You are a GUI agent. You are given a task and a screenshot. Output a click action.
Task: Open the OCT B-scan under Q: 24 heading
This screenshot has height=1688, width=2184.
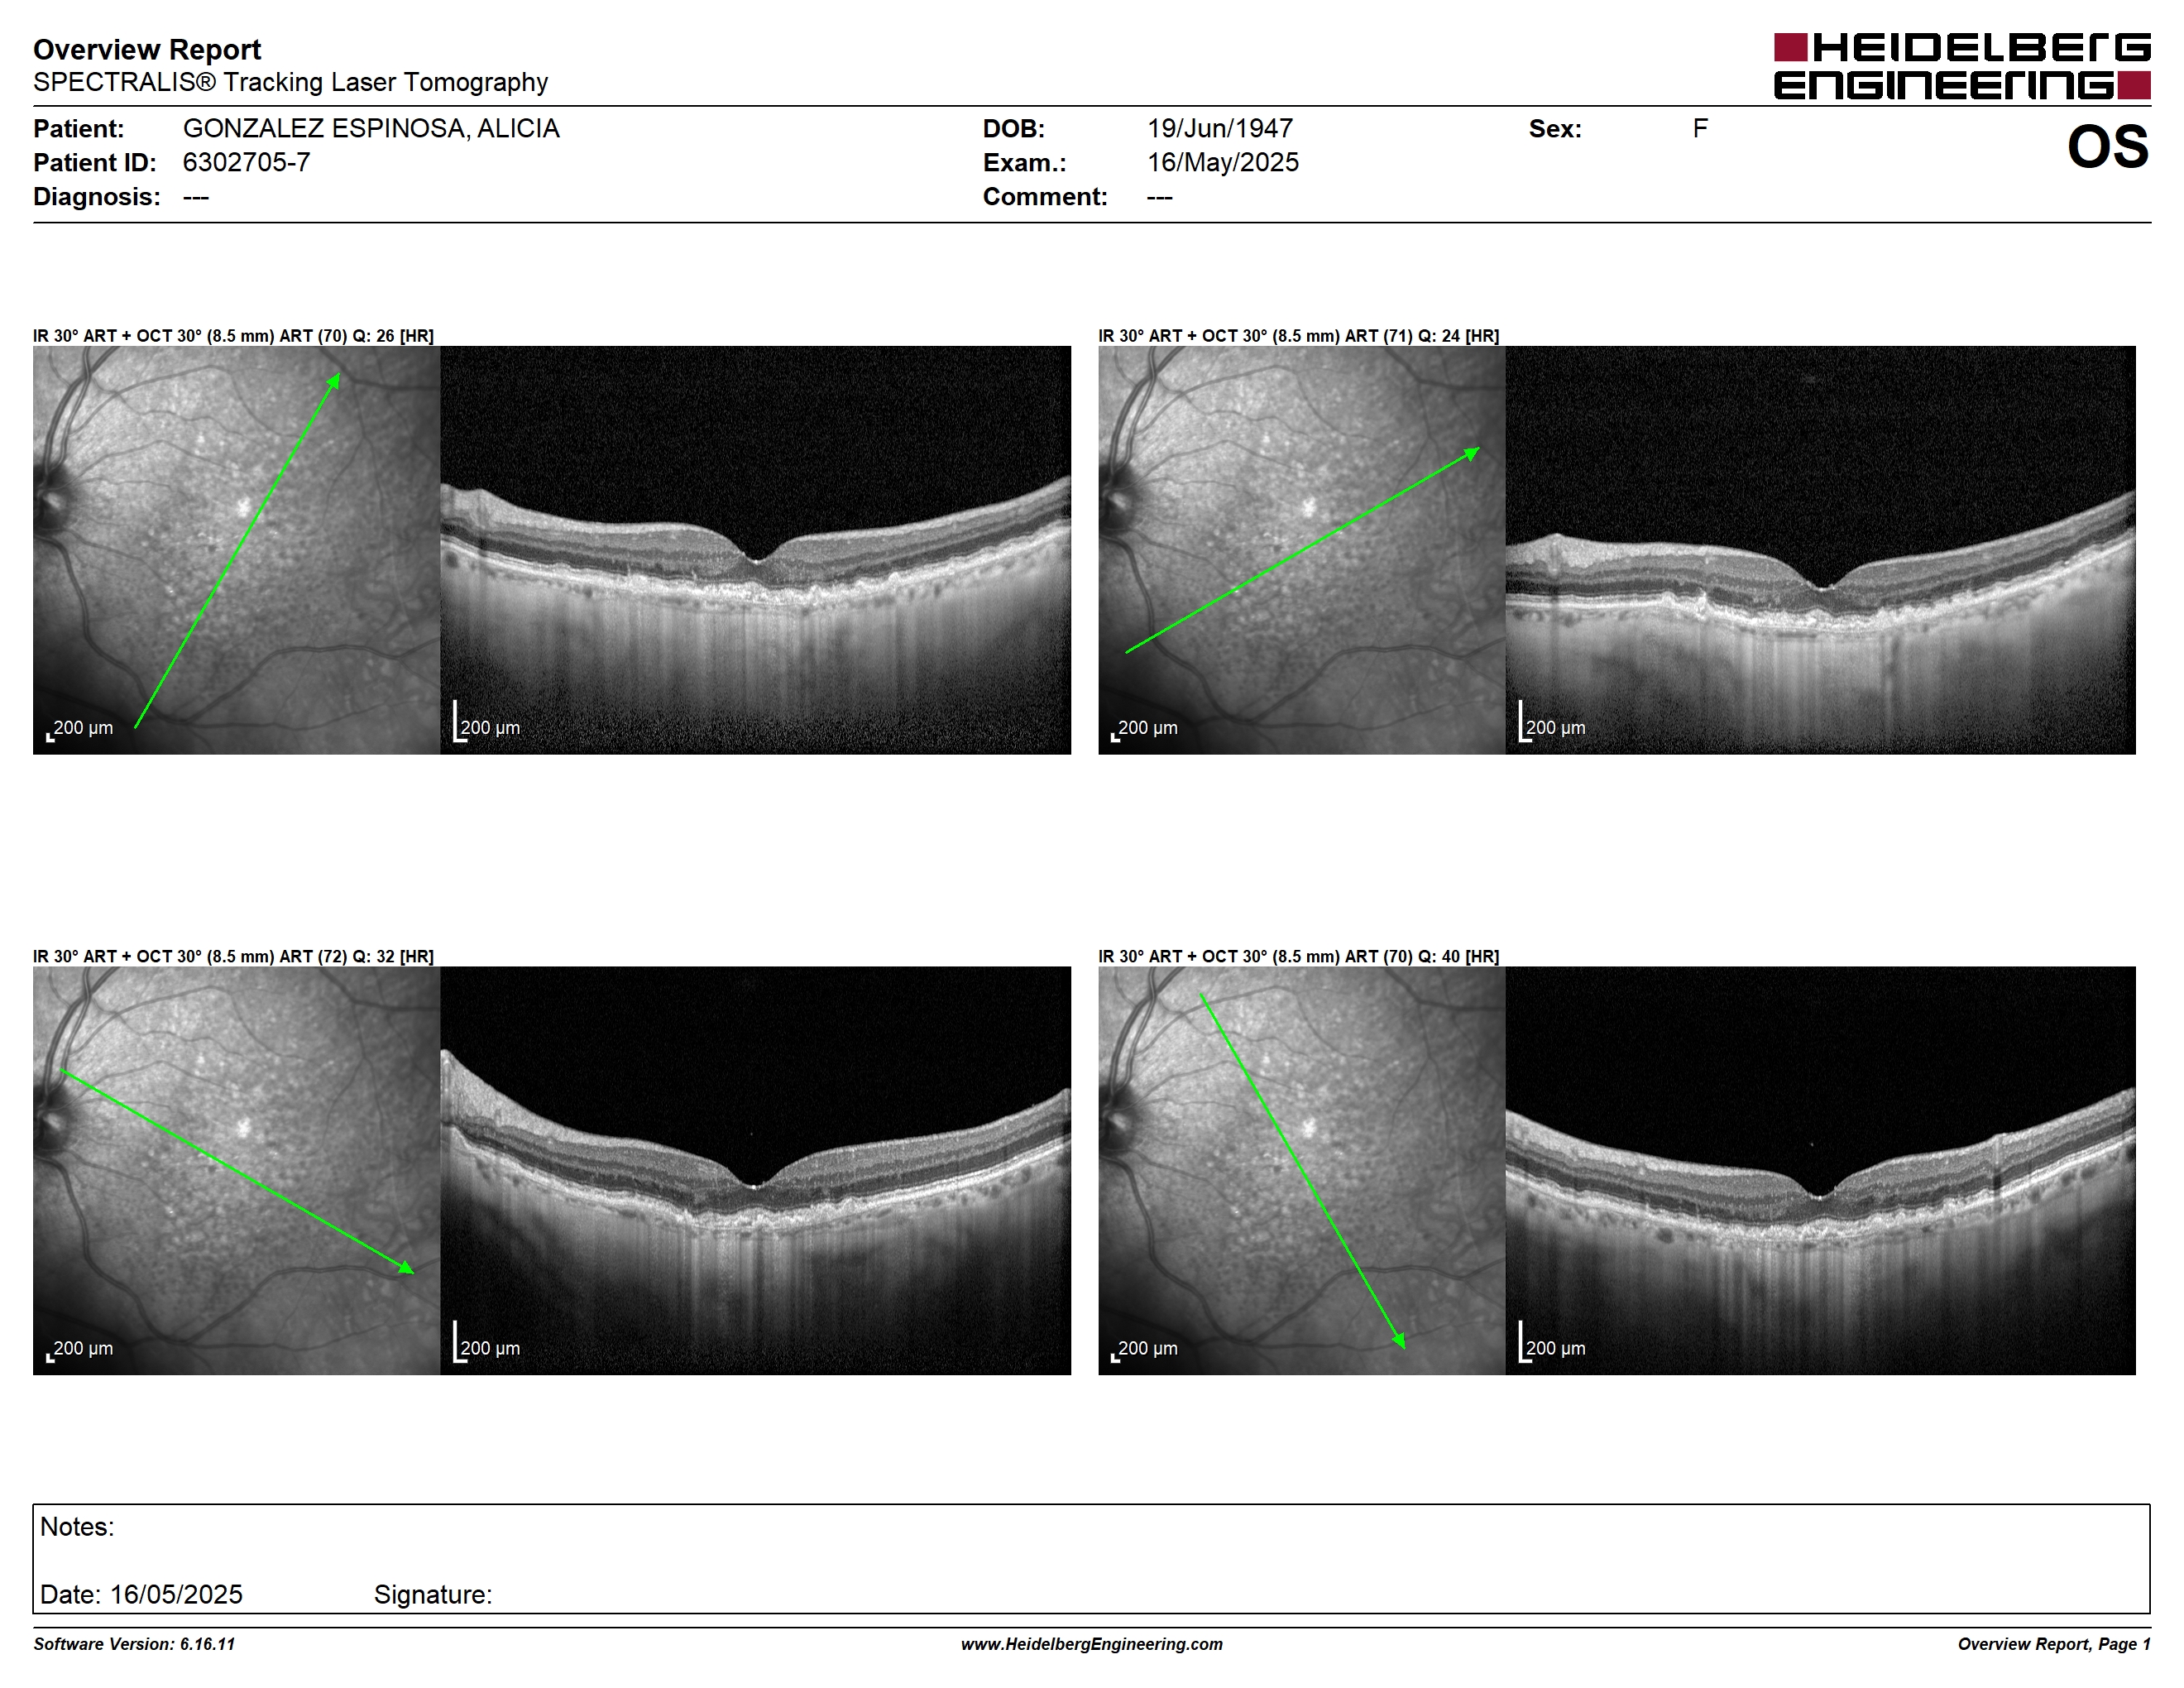[x=1821, y=550]
